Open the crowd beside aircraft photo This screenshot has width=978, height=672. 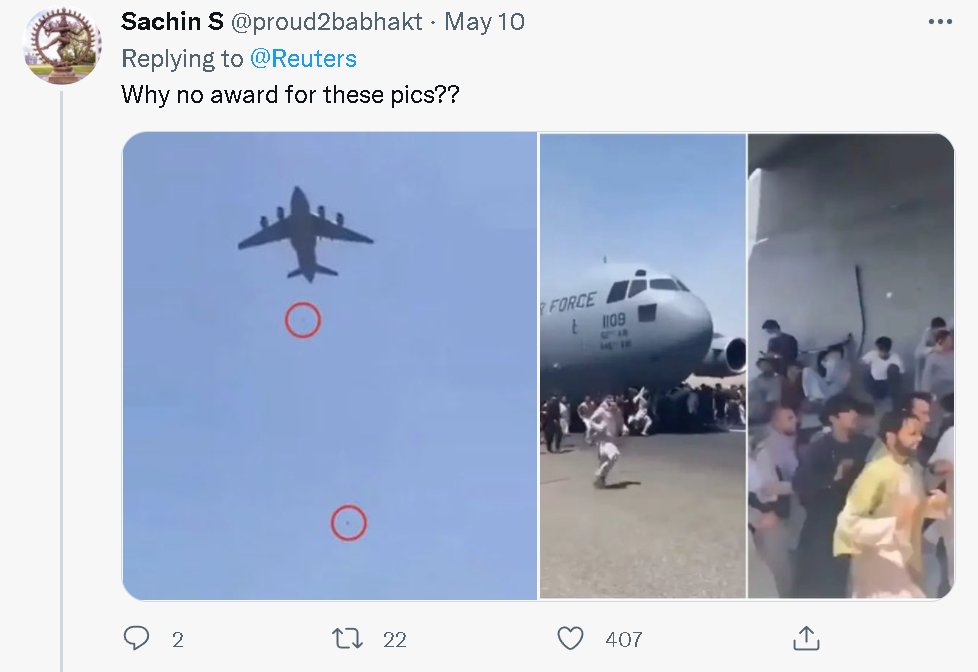point(851,366)
